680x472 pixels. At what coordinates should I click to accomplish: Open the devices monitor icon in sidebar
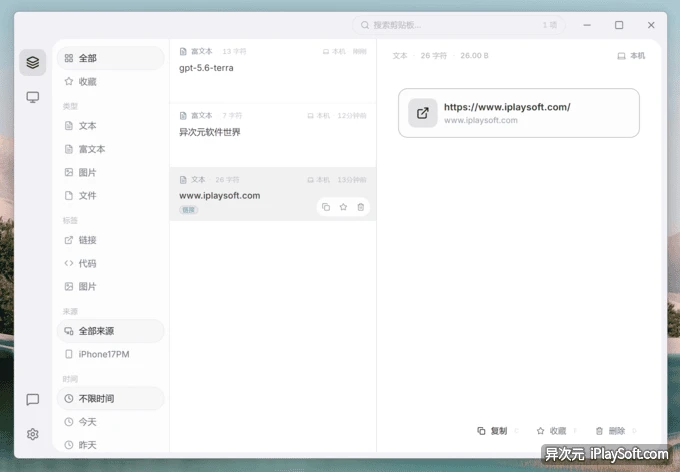[33, 97]
